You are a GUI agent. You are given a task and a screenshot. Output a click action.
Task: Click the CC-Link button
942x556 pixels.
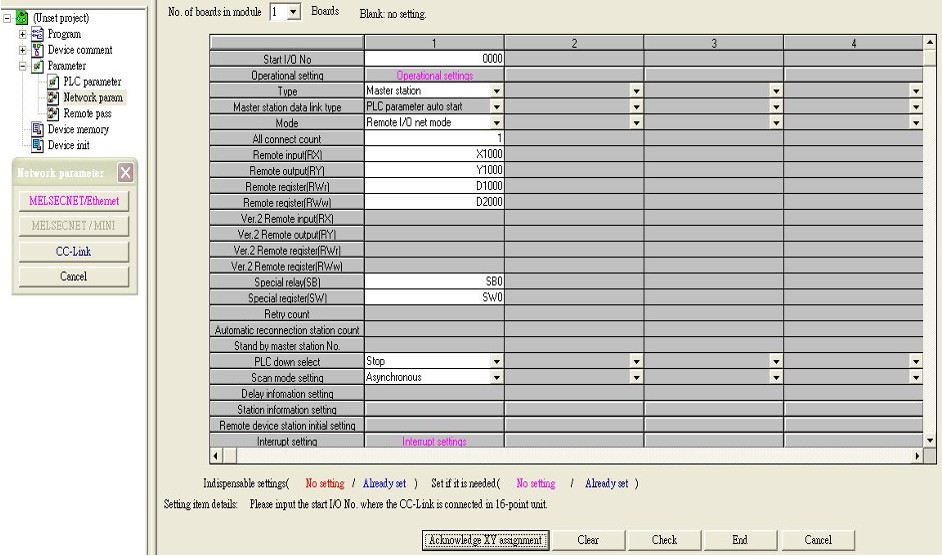pyautogui.click(x=74, y=251)
